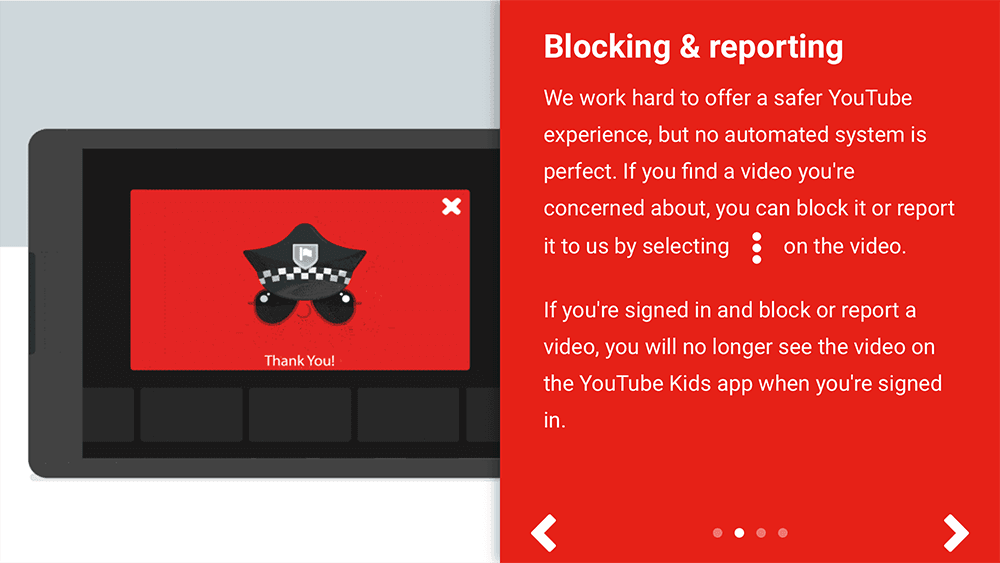Click the three-dot menu icon in the text
The image size is (1000, 563).
[757, 247]
